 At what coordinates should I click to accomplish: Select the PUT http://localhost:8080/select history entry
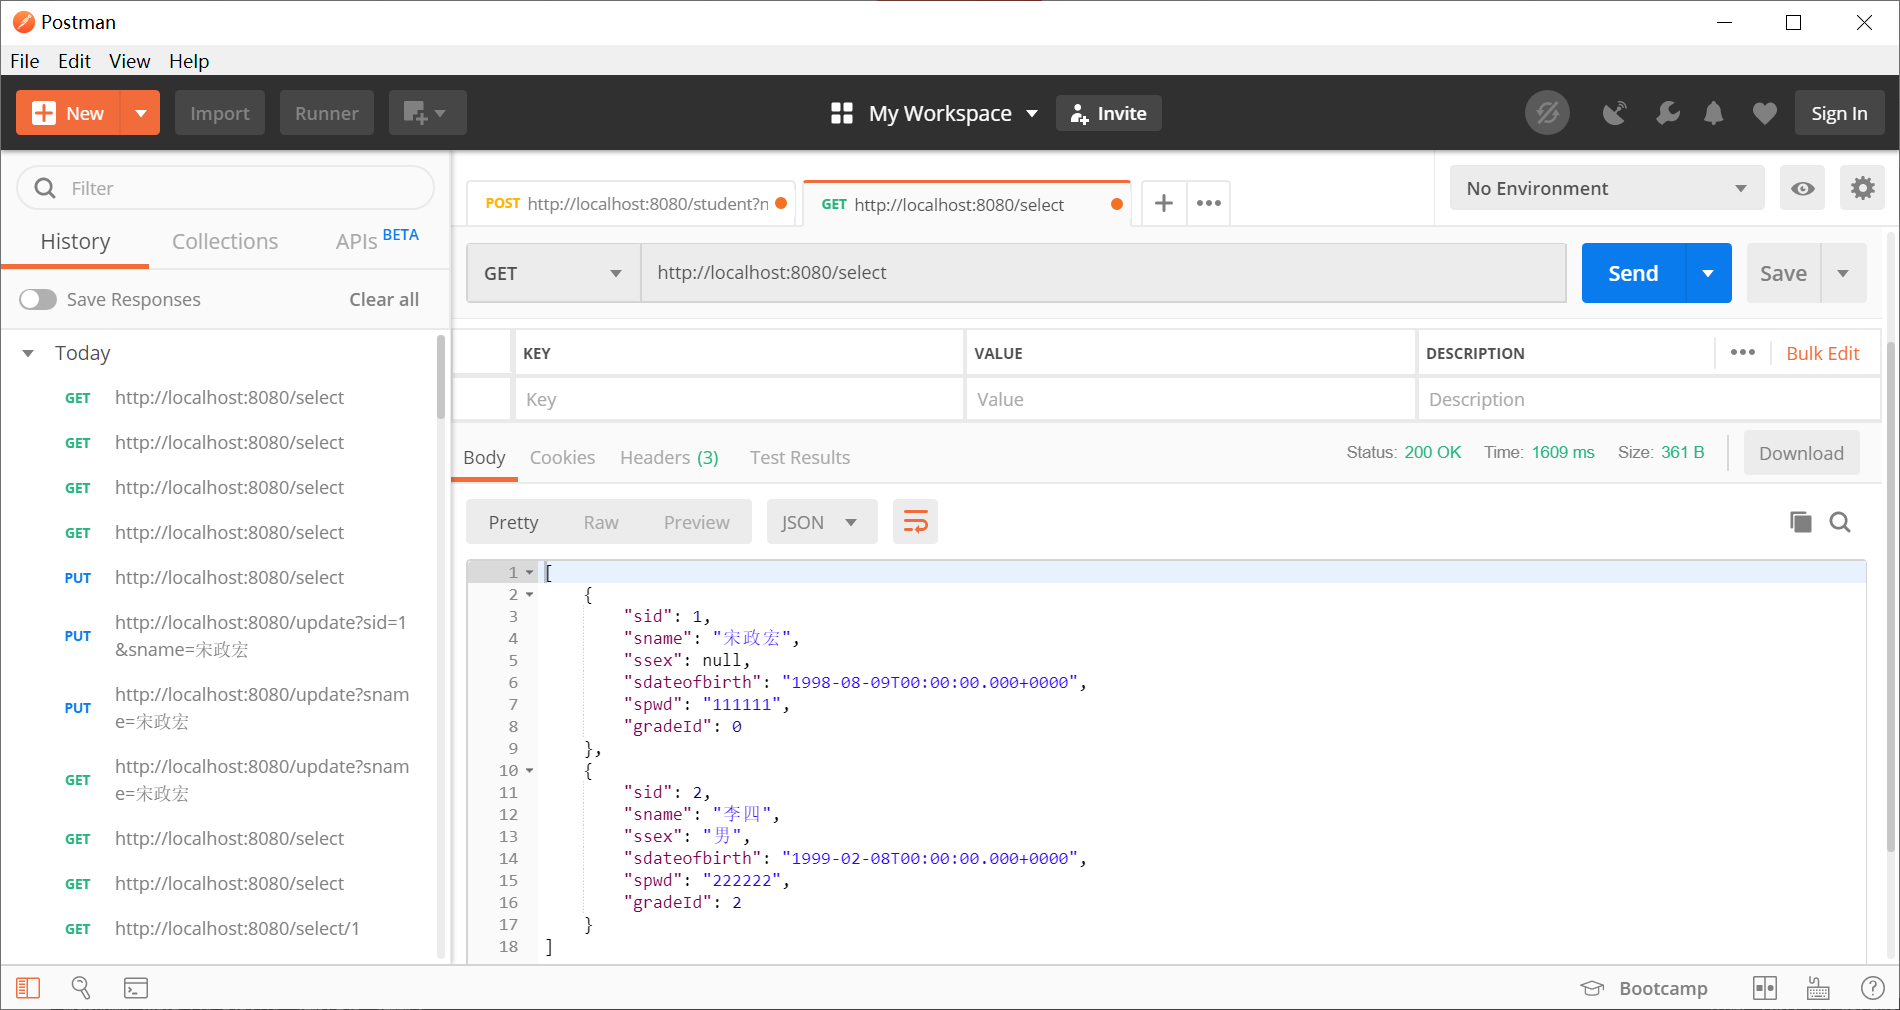coord(228,577)
